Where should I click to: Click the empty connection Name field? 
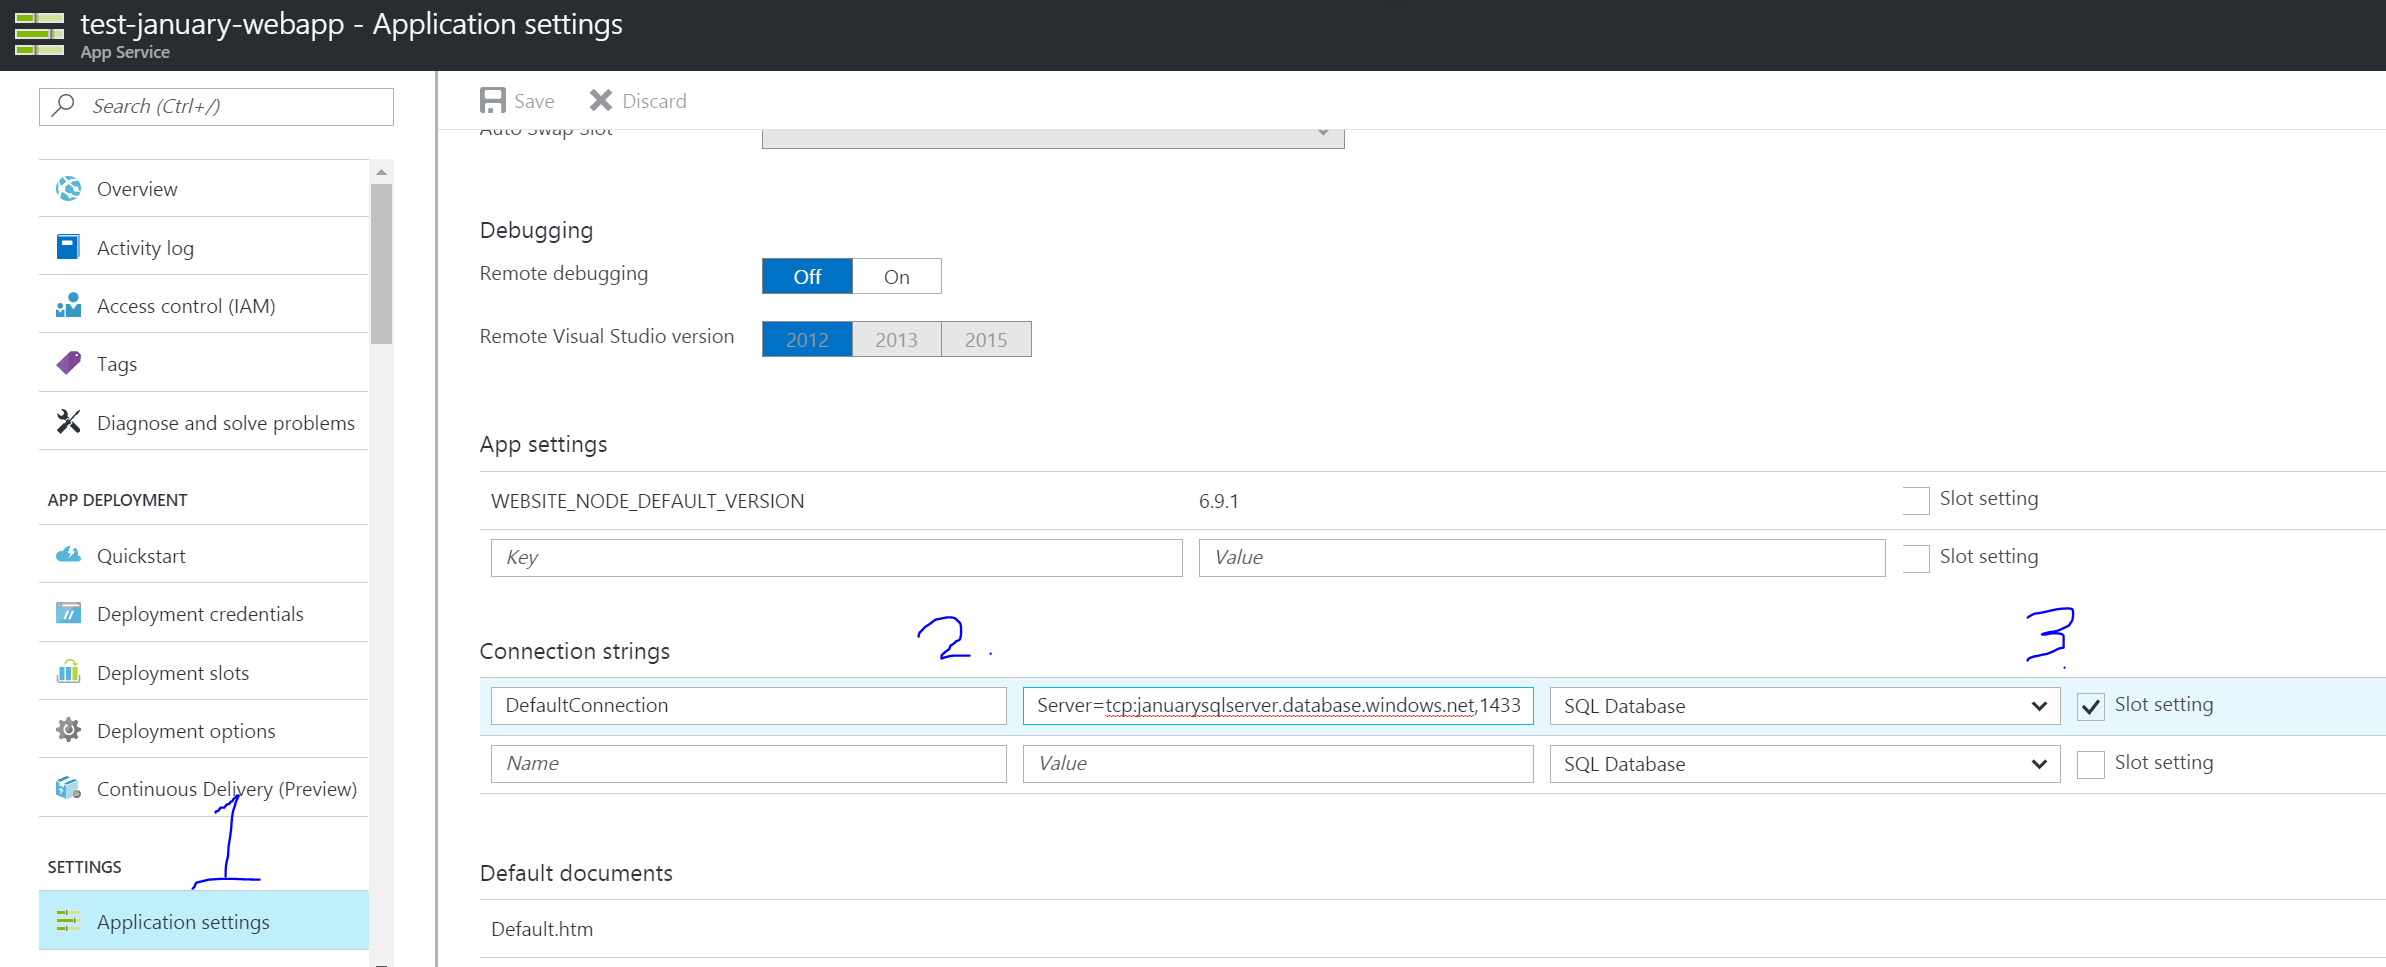748,764
